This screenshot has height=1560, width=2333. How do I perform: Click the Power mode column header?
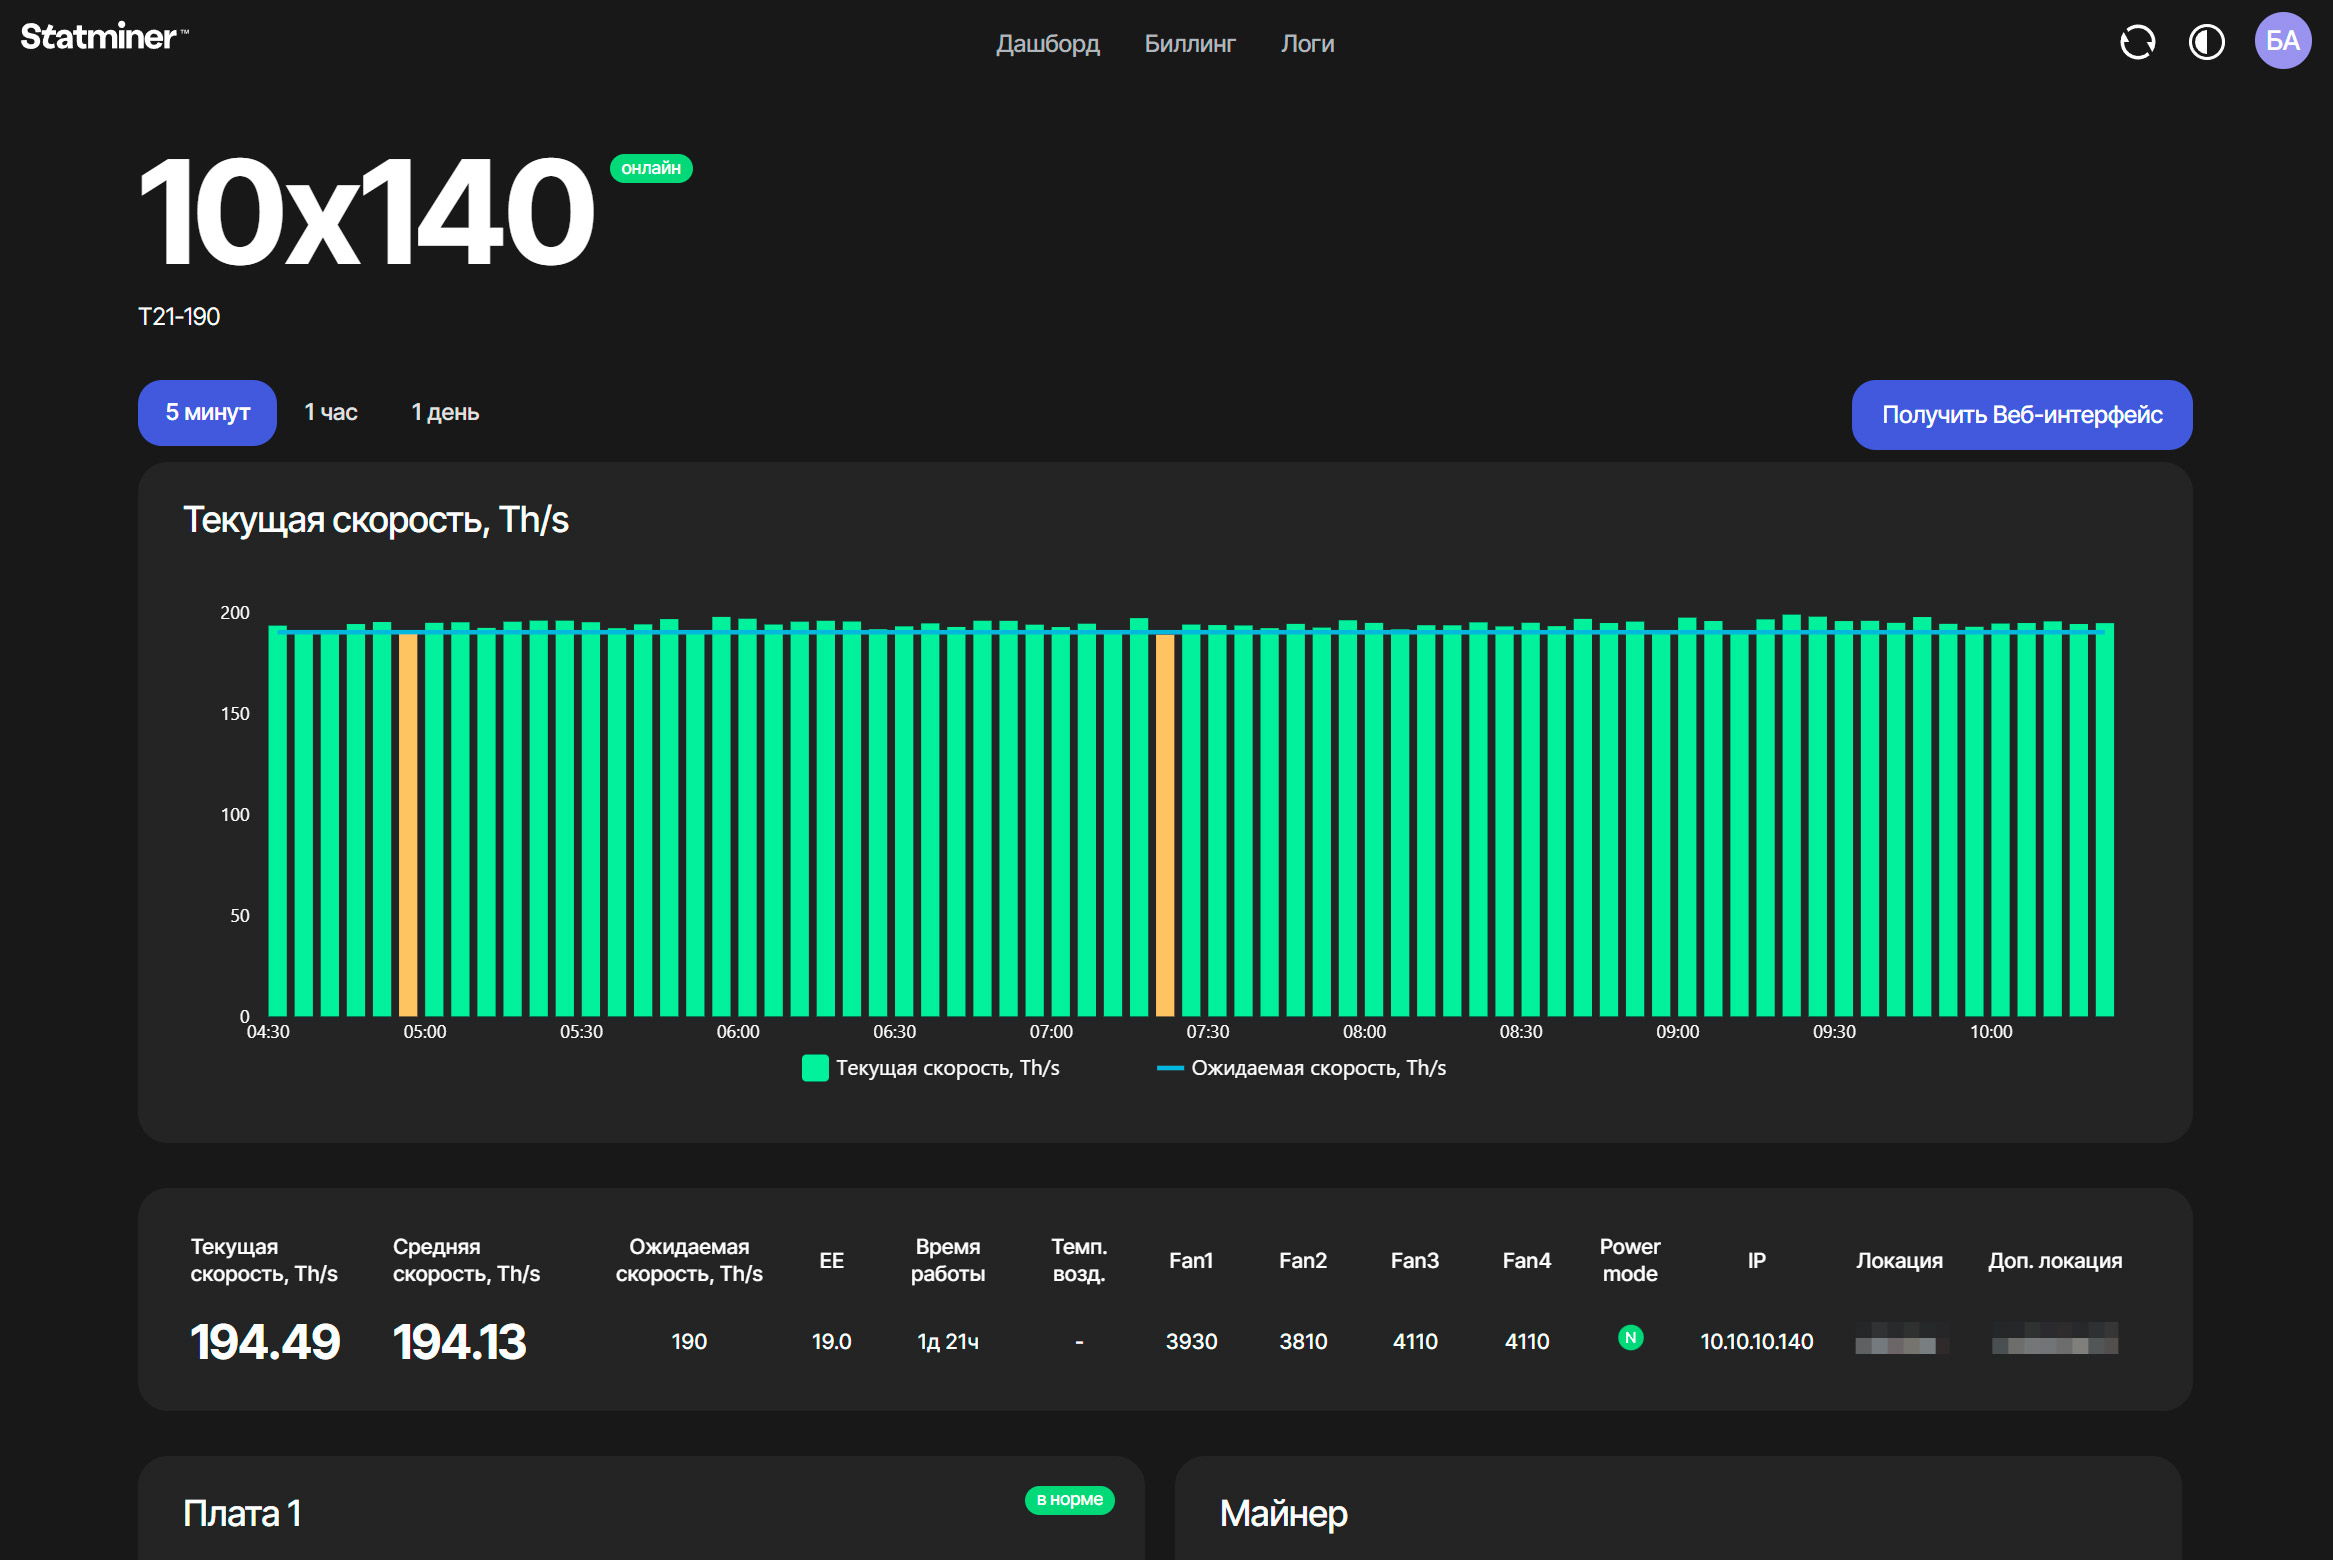[1630, 1260]
